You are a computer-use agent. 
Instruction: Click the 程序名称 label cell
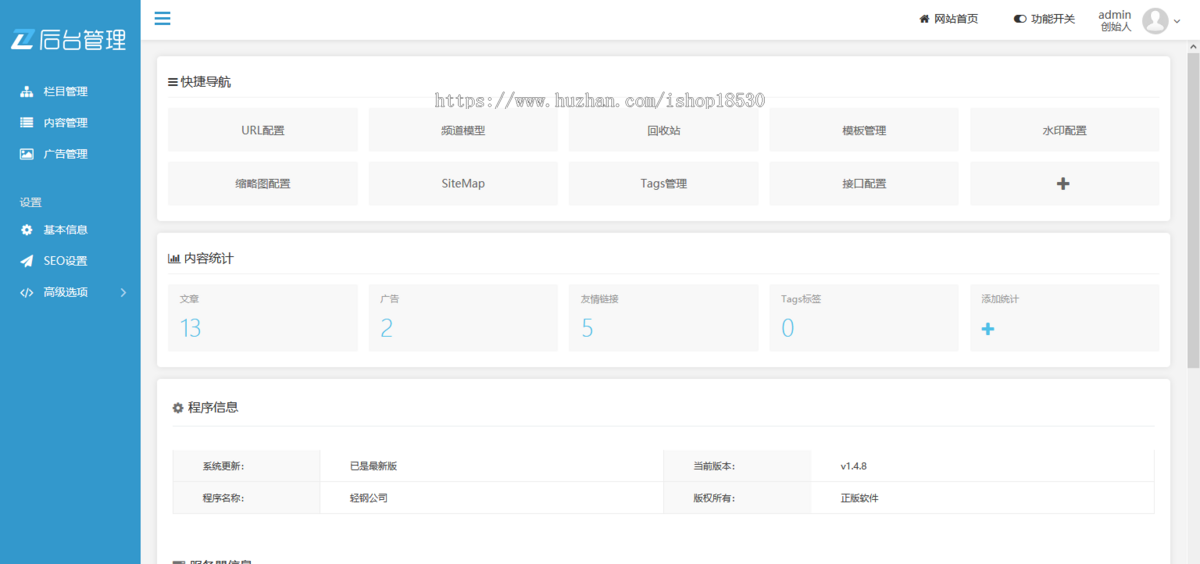pos(246,498)
